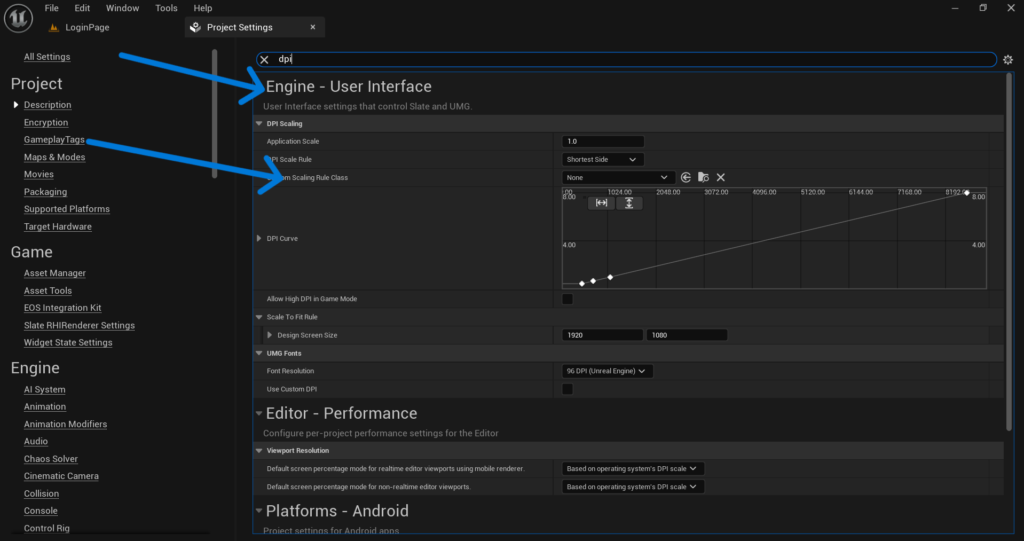This screenshot has width=1024, height=541.
Task: Open All Settings link
Action: click(47, 57)
